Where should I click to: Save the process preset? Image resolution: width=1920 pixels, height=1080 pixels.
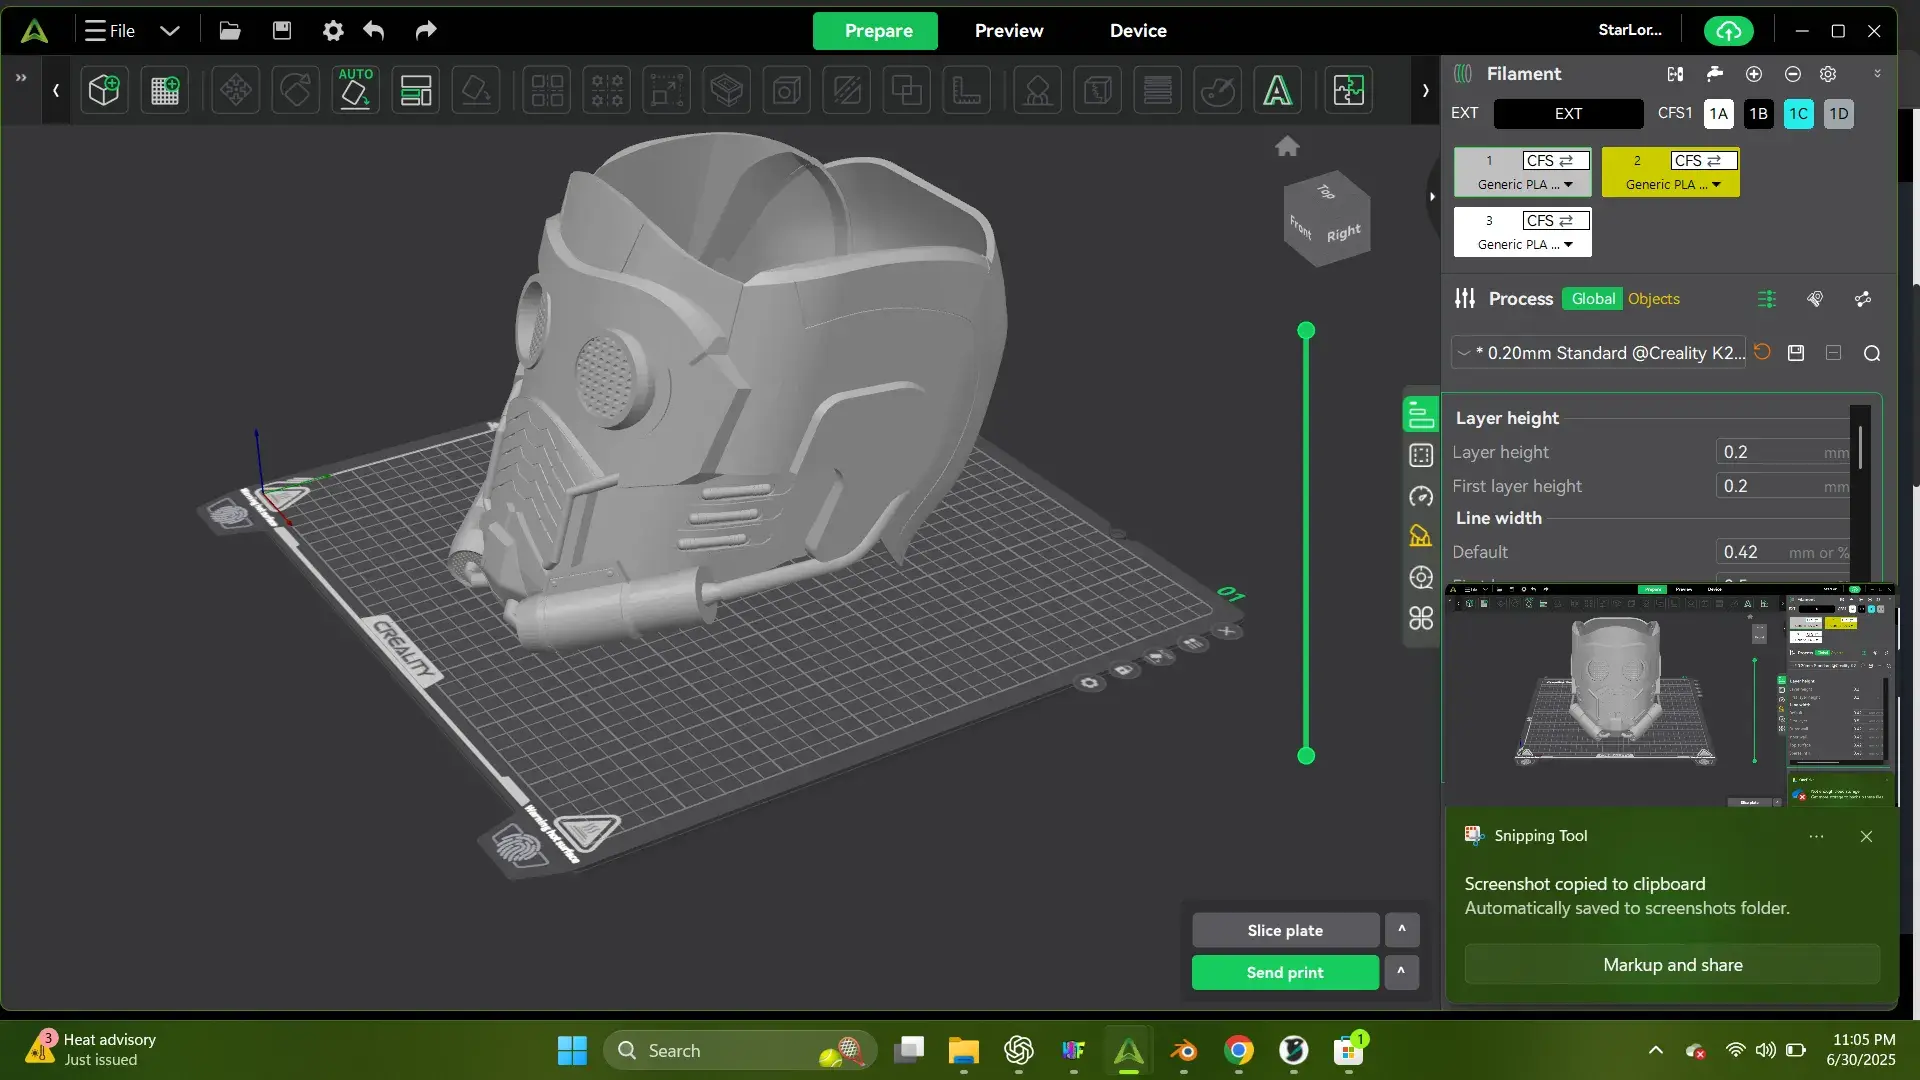[x=1796, y=353]
